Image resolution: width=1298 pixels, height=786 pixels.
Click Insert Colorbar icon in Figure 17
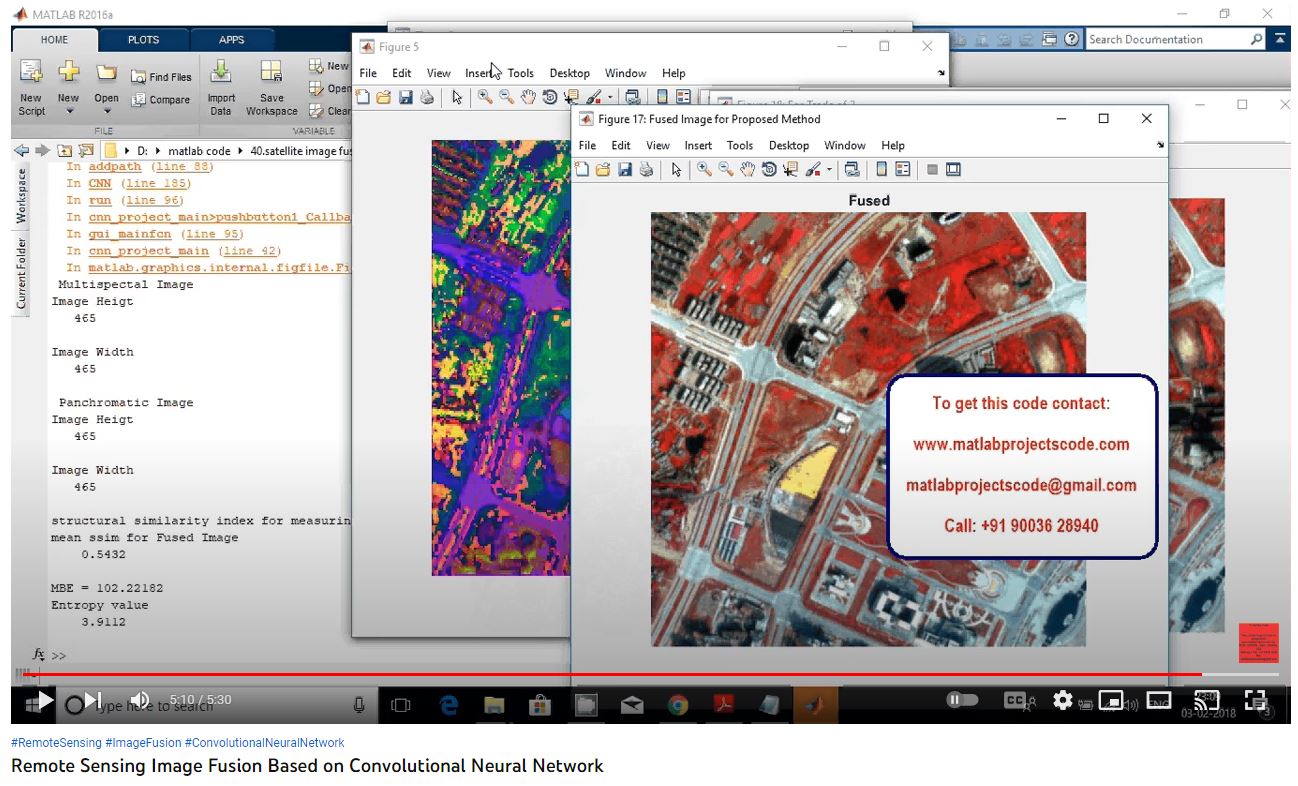click(x=881, y=170)
